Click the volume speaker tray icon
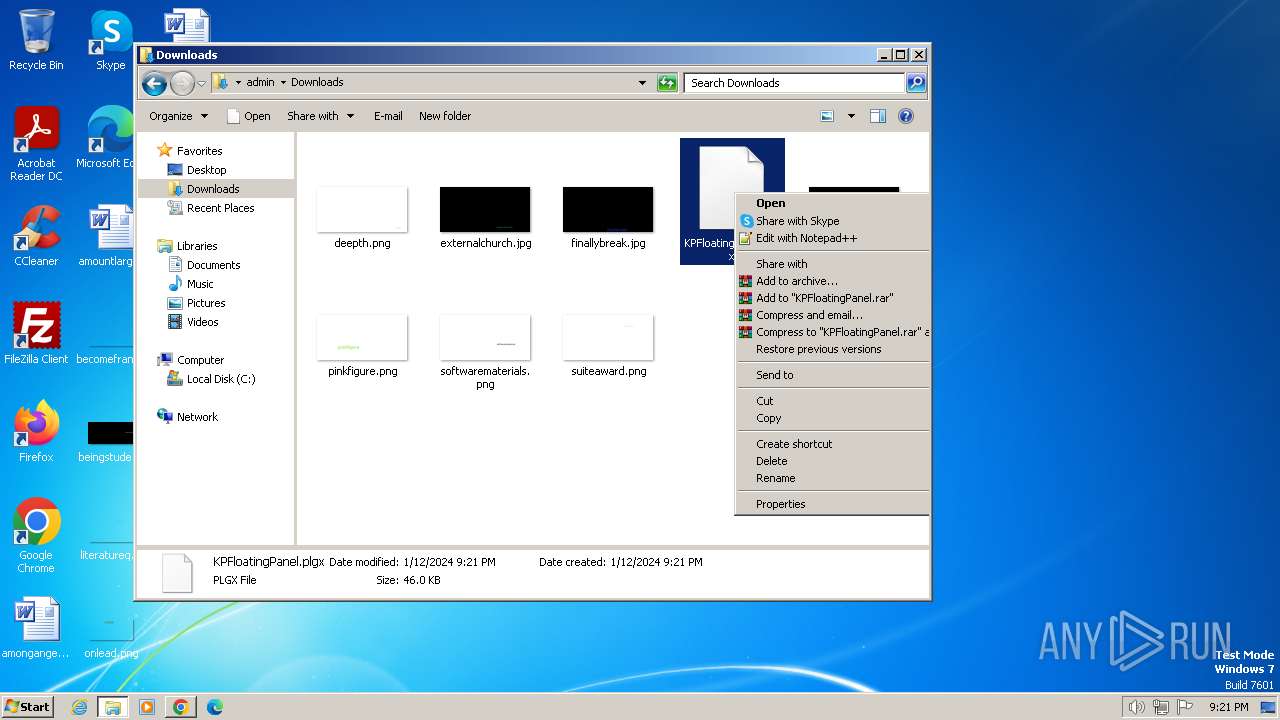The height and width of the screenshot is (720, 1280). [x=1136, y=707]
